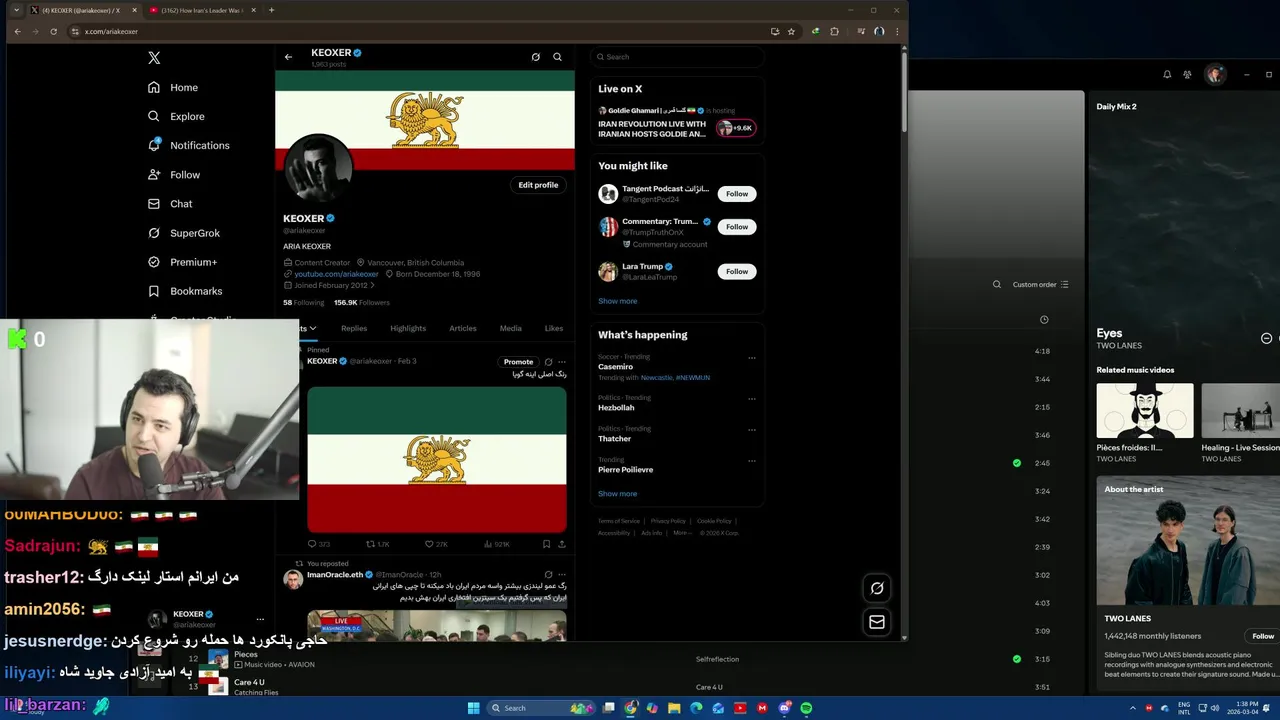1280x720 pixels.
Task: Open Hezbollah trend options menu
Action: 752,398
